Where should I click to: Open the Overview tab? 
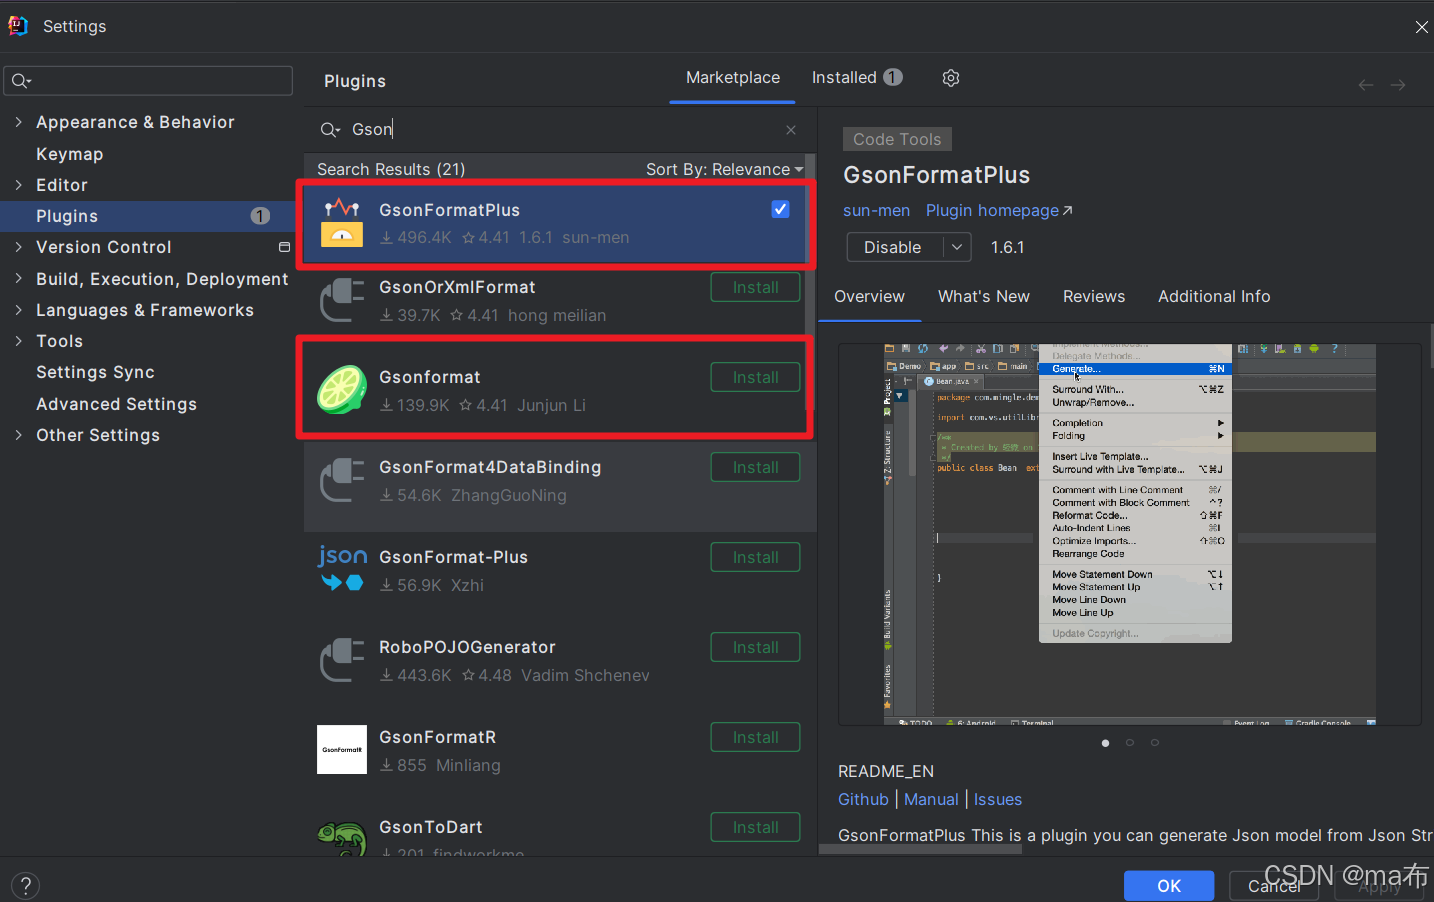point(869,297)
